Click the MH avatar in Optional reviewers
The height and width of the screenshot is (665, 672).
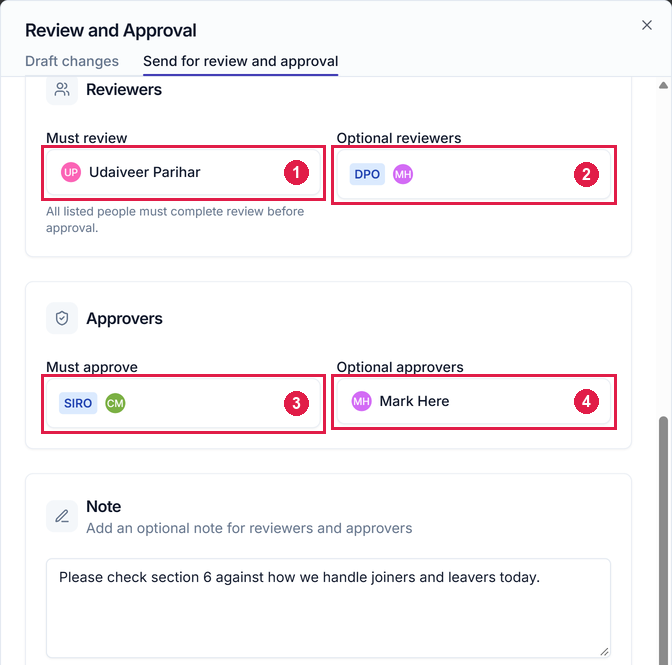403,174
